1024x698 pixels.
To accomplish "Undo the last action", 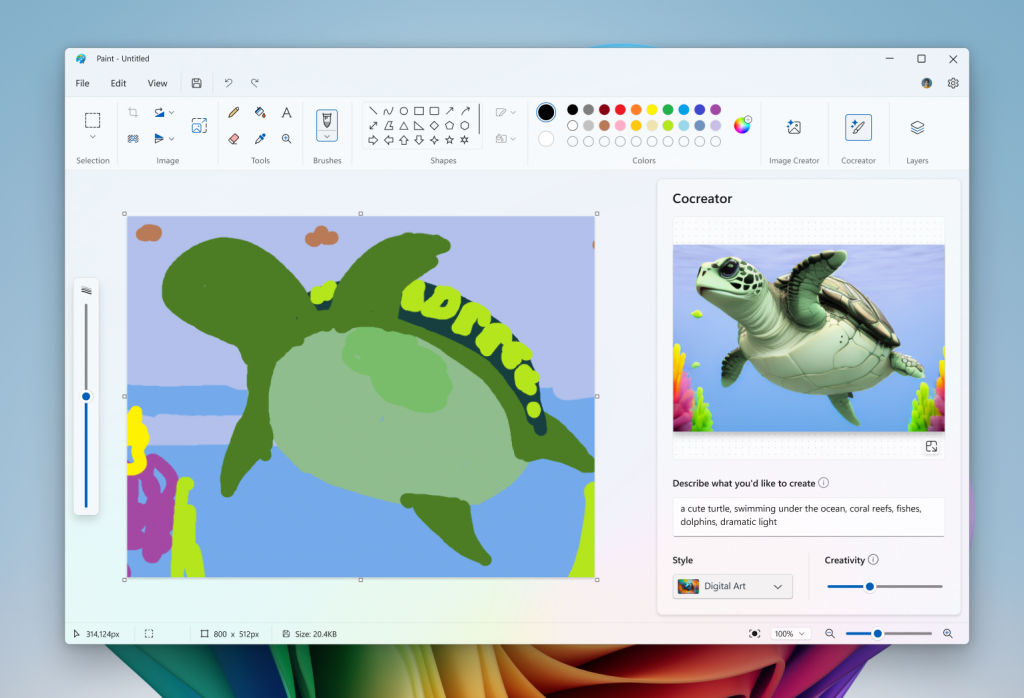I will [228, 83].
